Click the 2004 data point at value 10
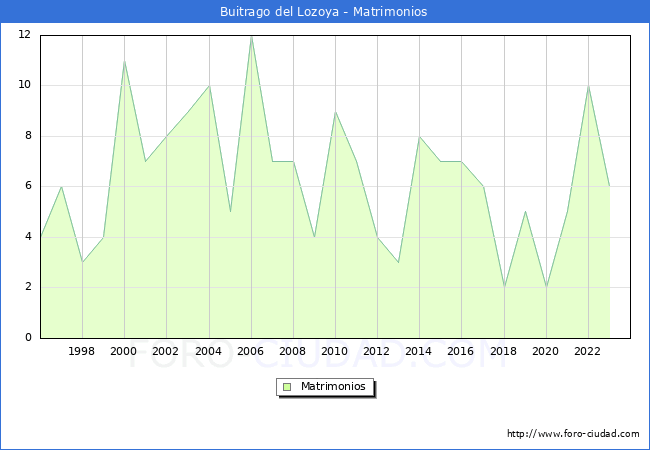This screenshot has width=650, height=450. pyautogui.click(x=209, y=86)
